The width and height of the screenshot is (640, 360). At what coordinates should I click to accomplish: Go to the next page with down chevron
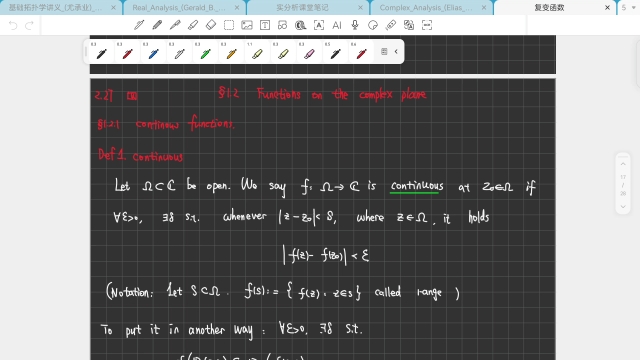coord(623,207)
